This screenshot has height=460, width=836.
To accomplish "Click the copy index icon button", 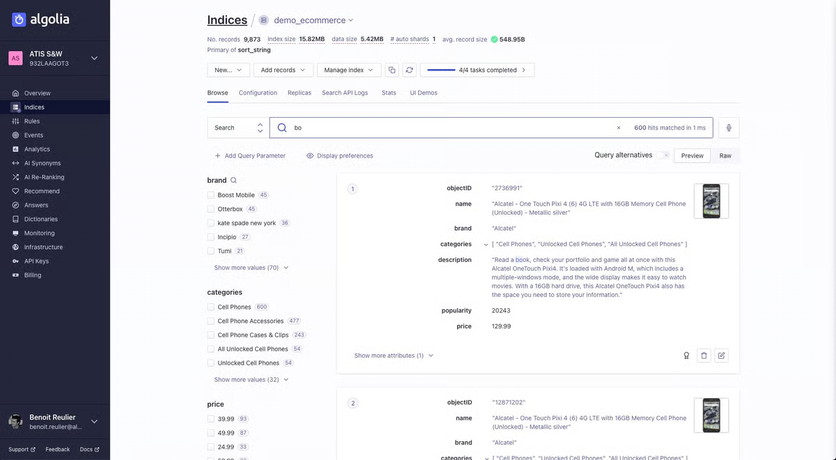I will coord(392,70).
